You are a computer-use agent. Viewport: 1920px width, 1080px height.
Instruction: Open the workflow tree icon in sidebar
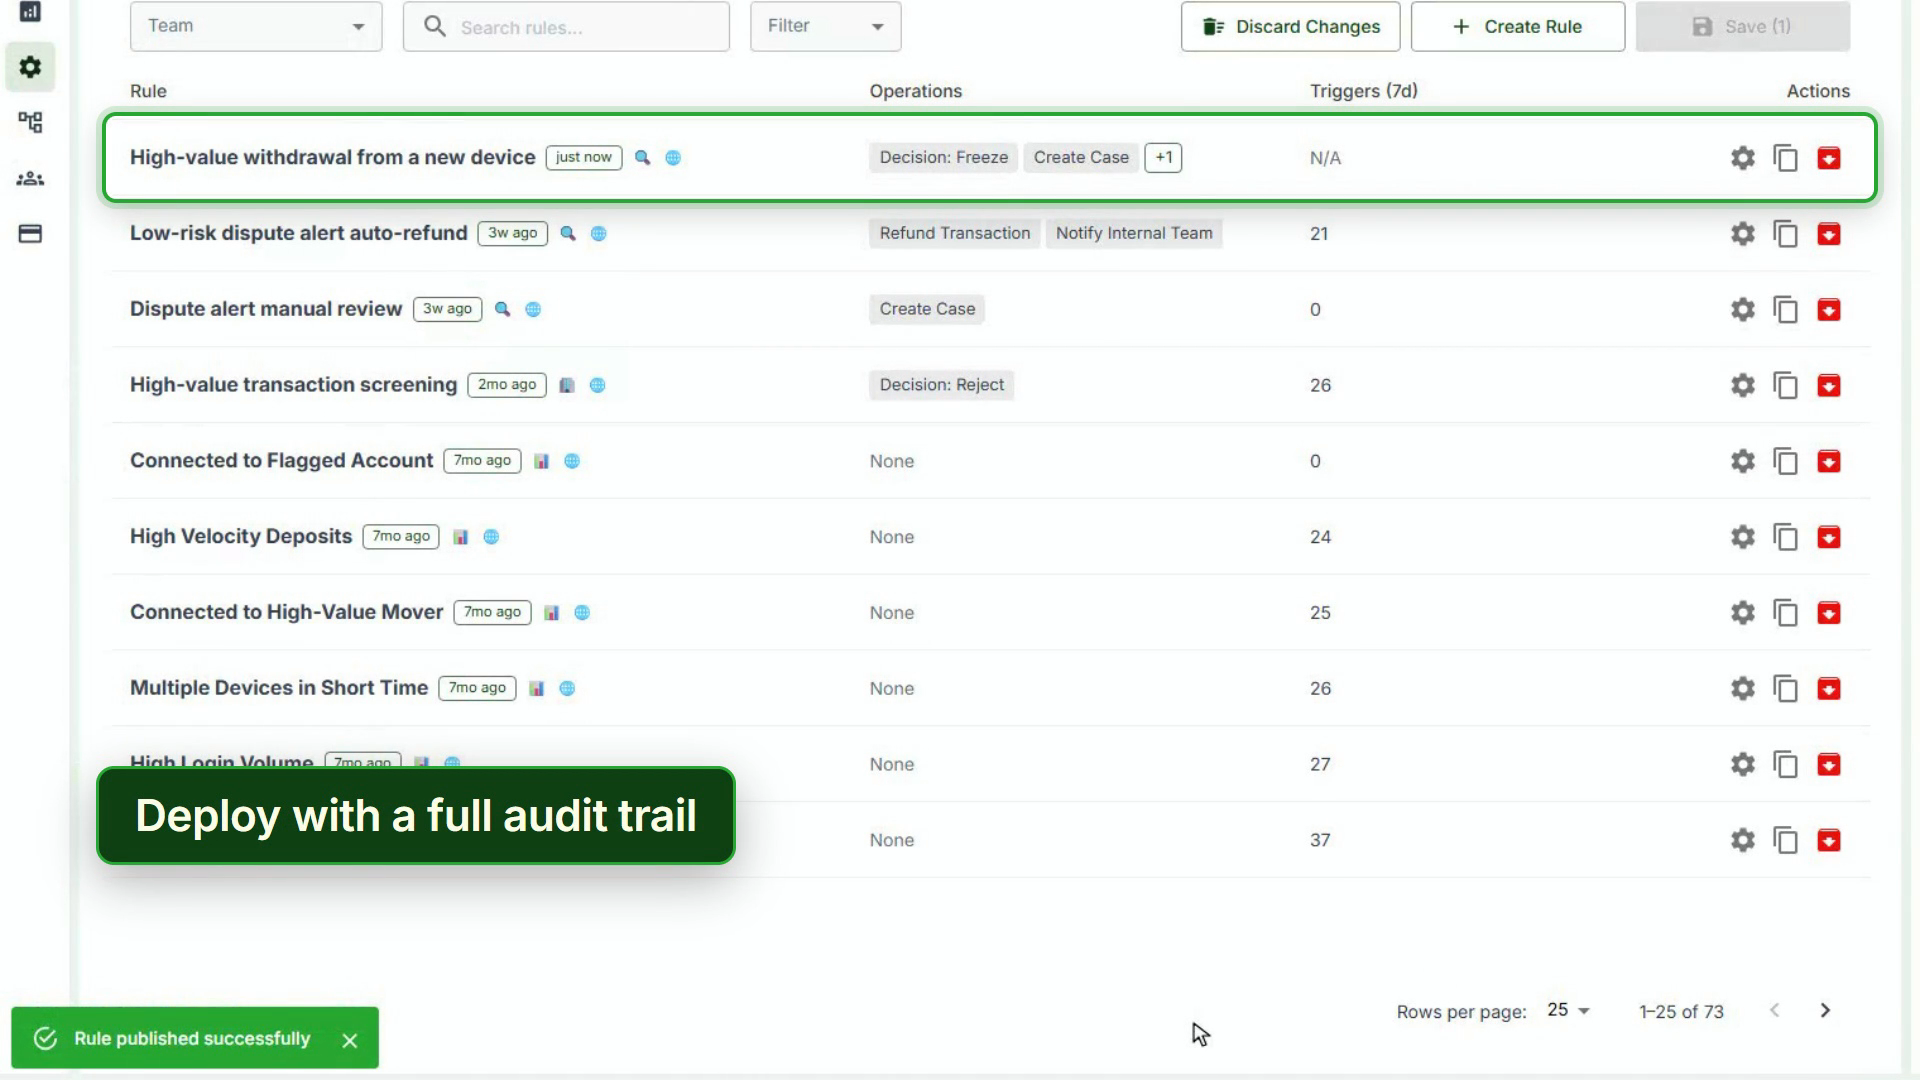pyautogui.click(x=30, y=122)
